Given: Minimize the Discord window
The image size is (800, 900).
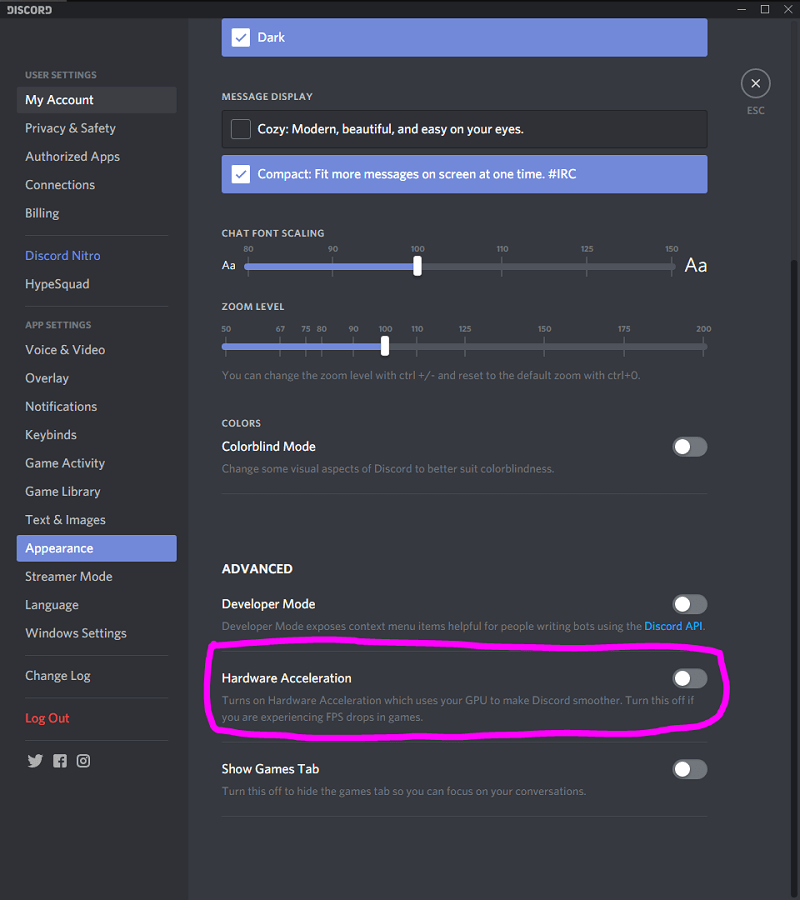Looking at the screenshot, I should (741, 9).
